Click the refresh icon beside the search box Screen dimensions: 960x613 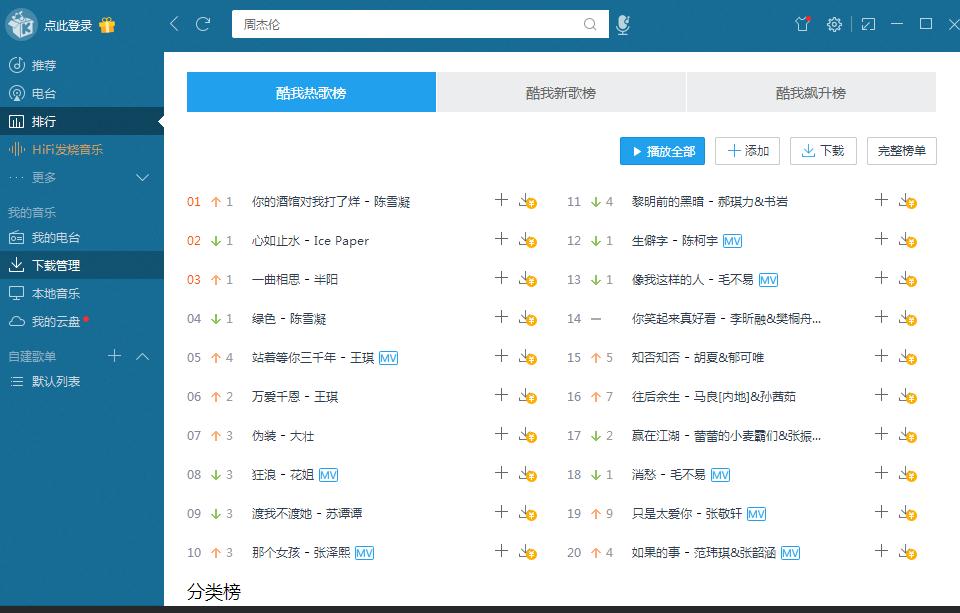[203, 24]
